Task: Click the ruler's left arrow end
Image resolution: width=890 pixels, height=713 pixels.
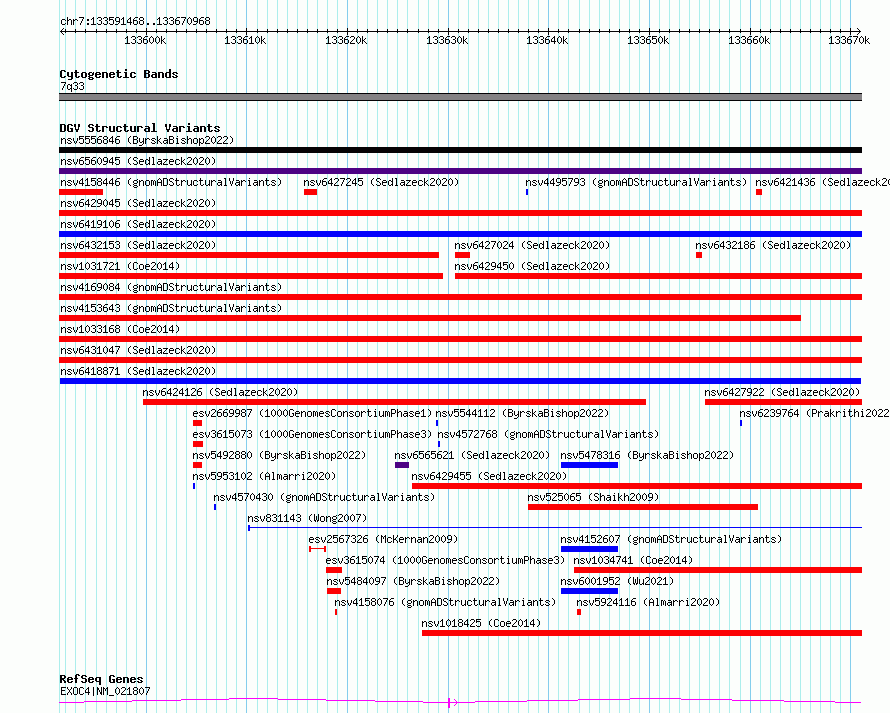Action: [x=63, y=31]
